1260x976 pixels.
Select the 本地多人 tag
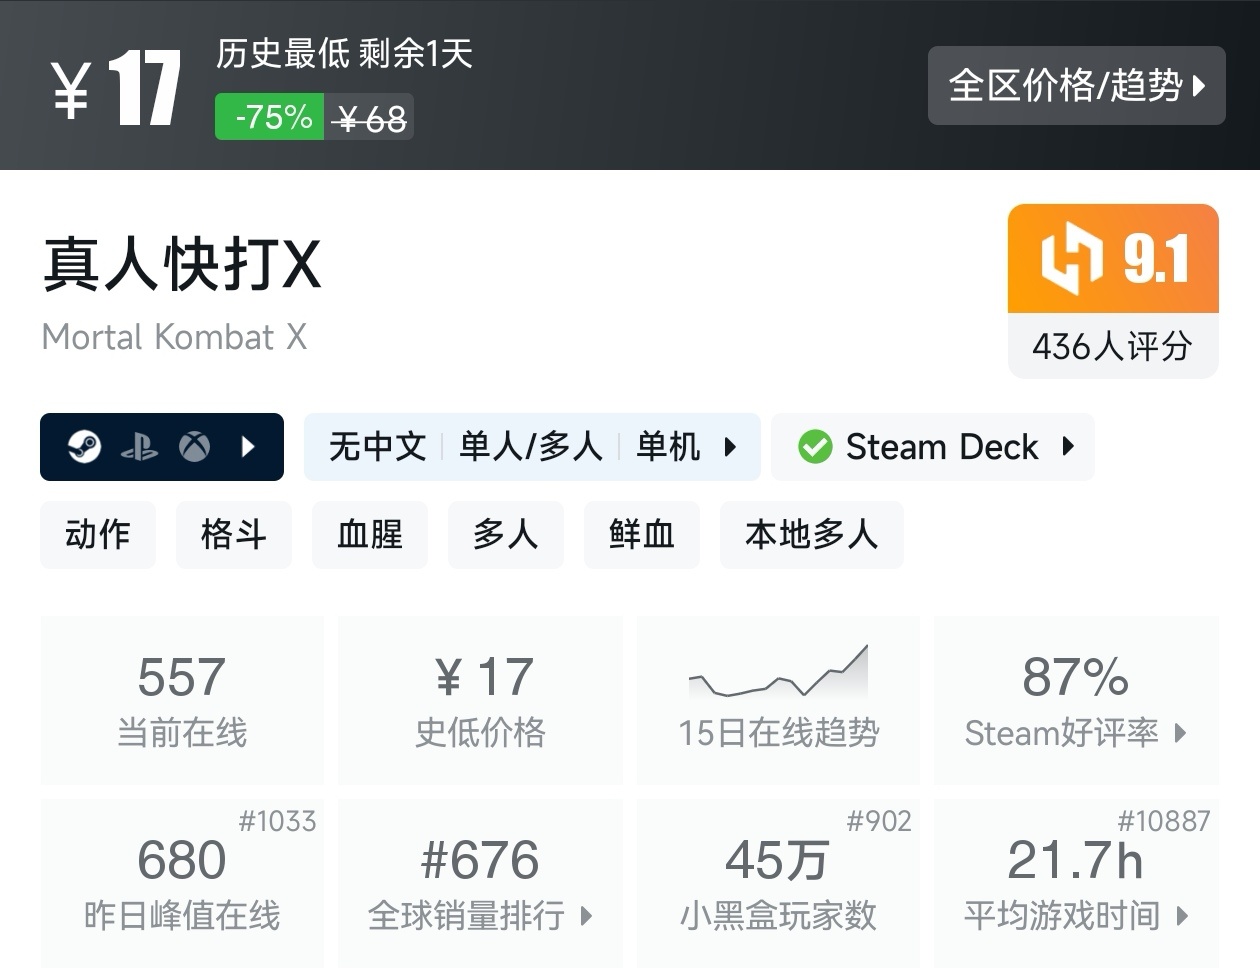tap(812, 535)
